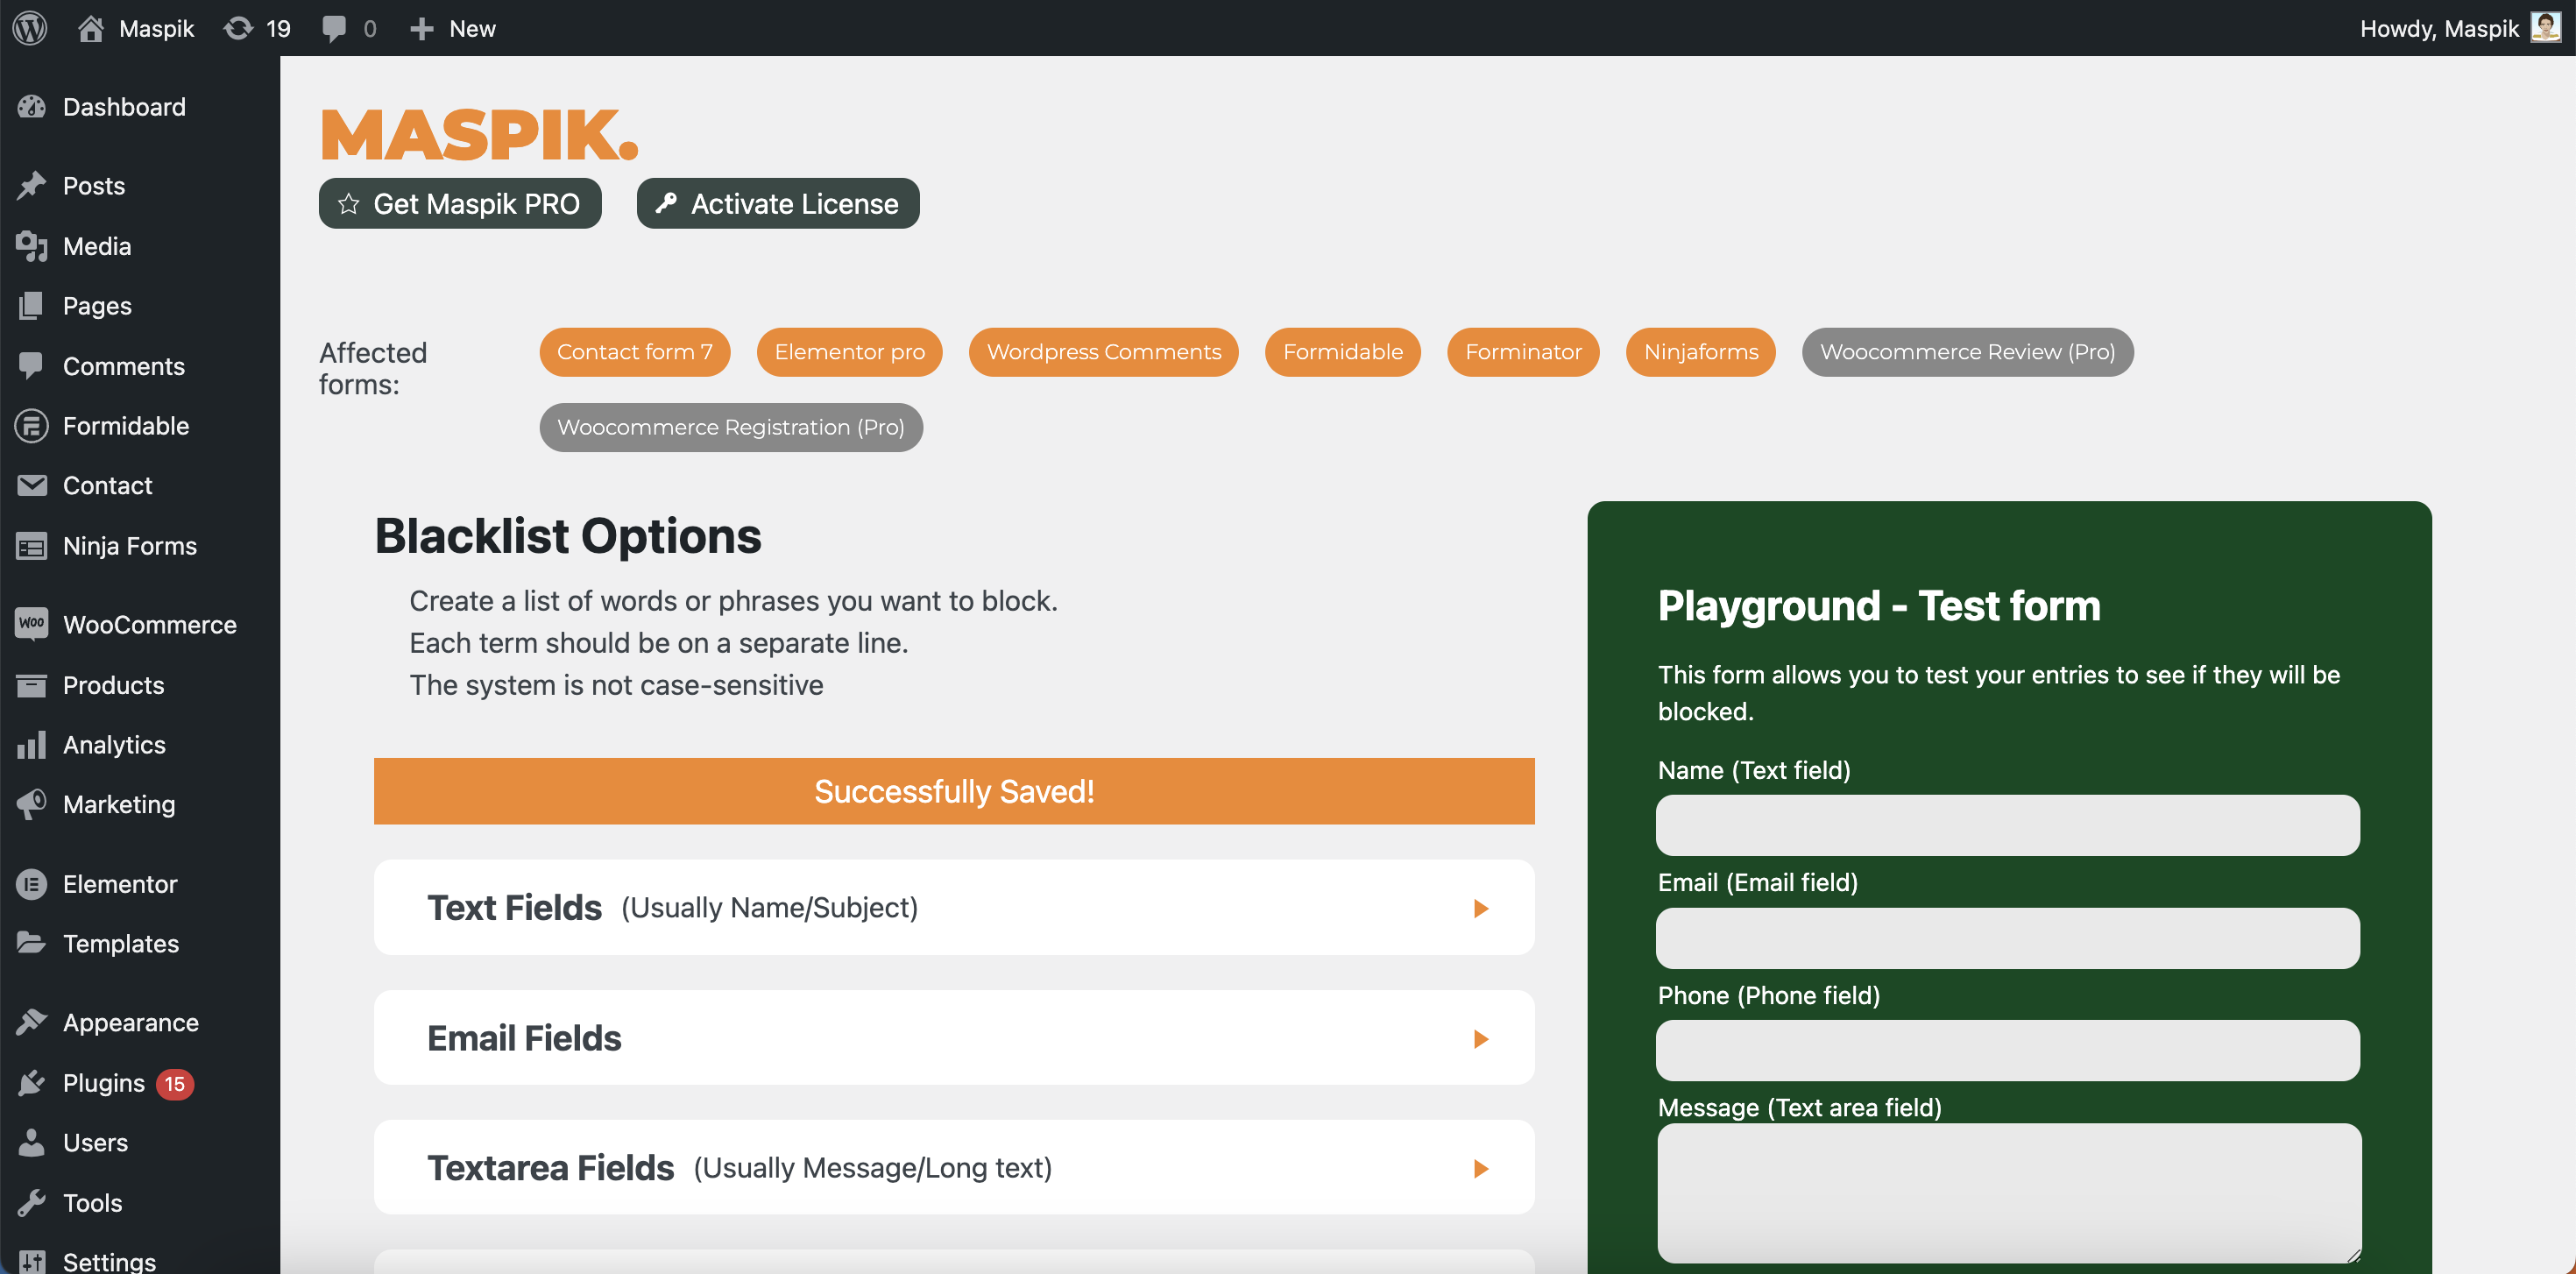Expand the Textarea Fields section arrow
The height and width of the screenshot is (1274, 2576).
1481,1168
